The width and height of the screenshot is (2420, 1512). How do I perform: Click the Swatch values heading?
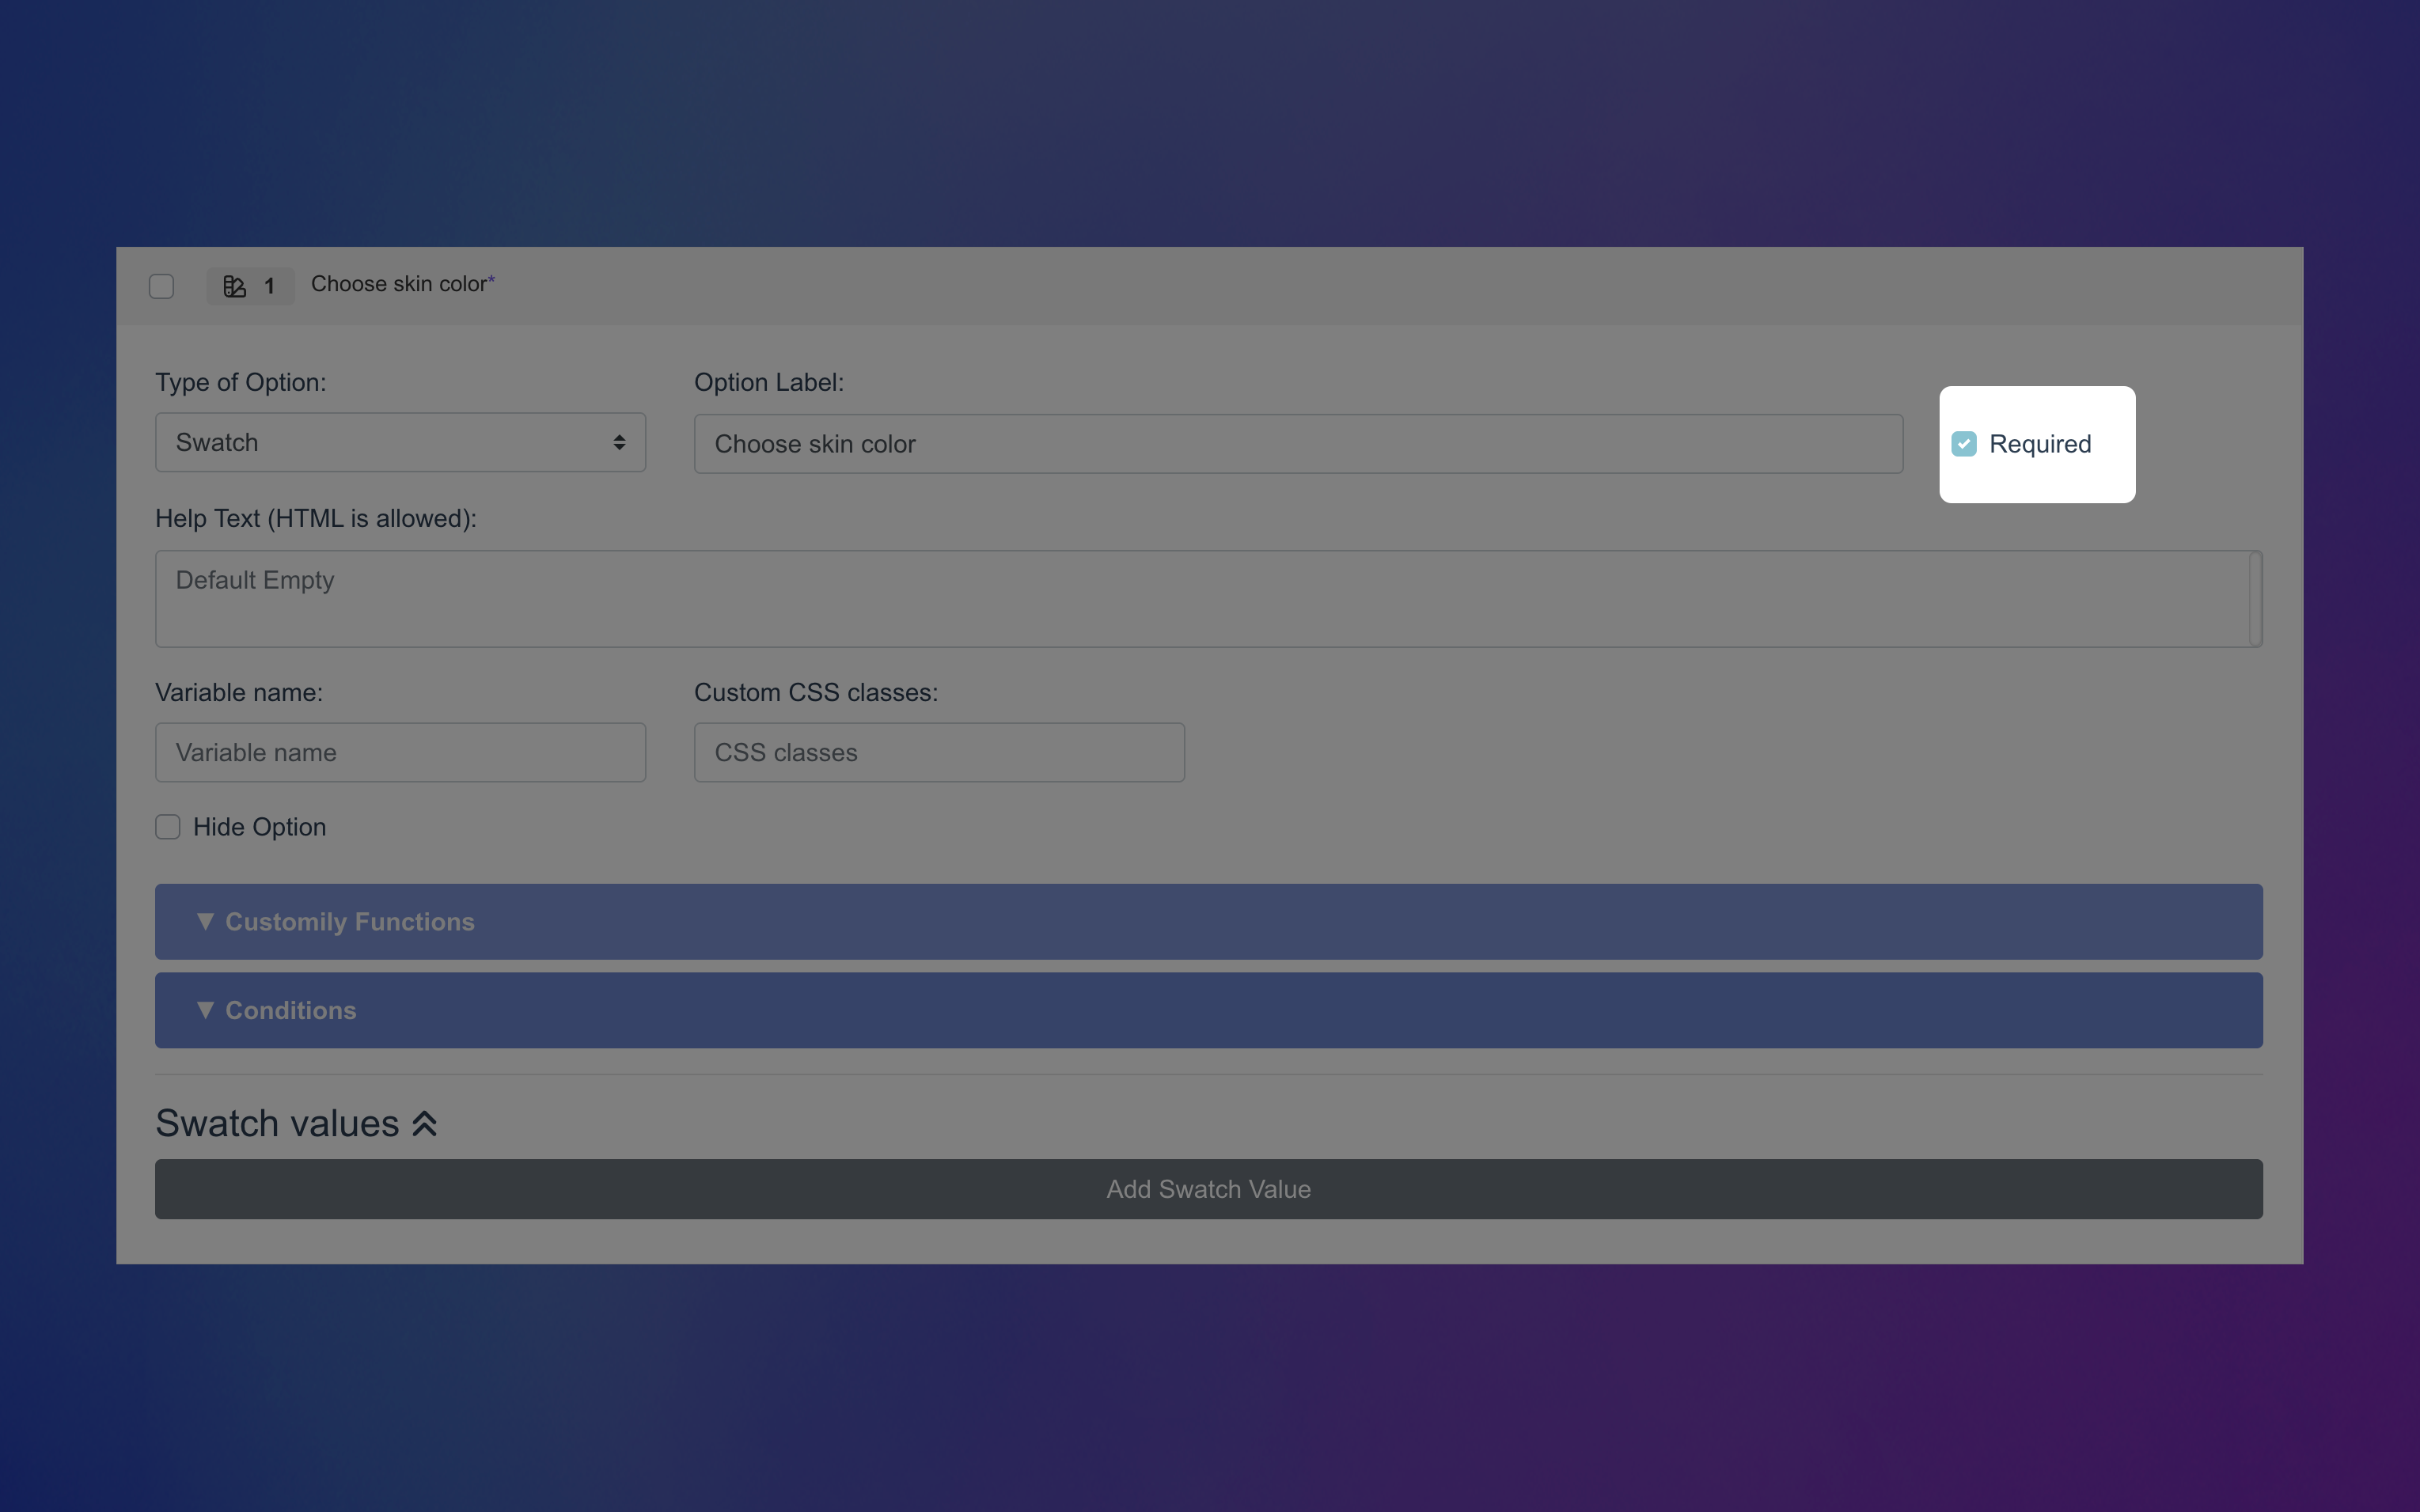(277, 1124)
